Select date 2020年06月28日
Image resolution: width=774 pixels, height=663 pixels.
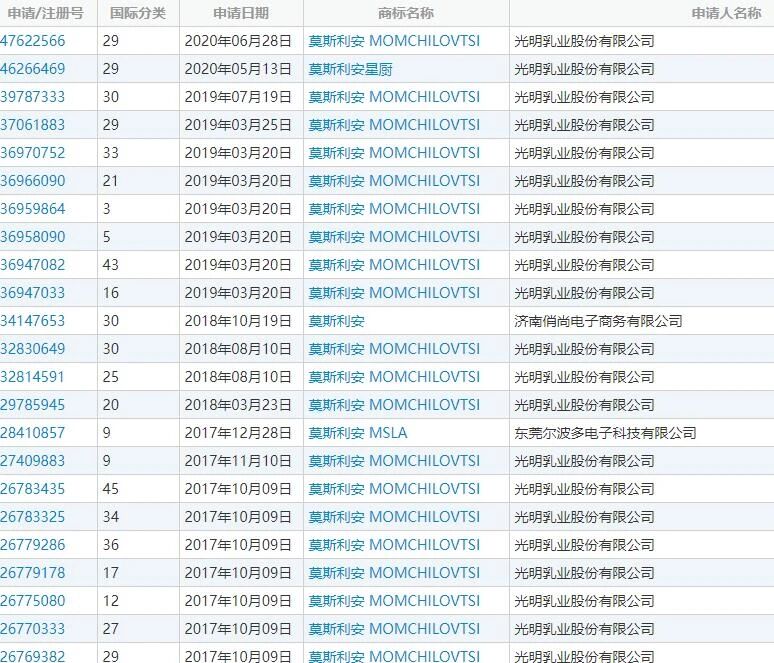[238, 41]
